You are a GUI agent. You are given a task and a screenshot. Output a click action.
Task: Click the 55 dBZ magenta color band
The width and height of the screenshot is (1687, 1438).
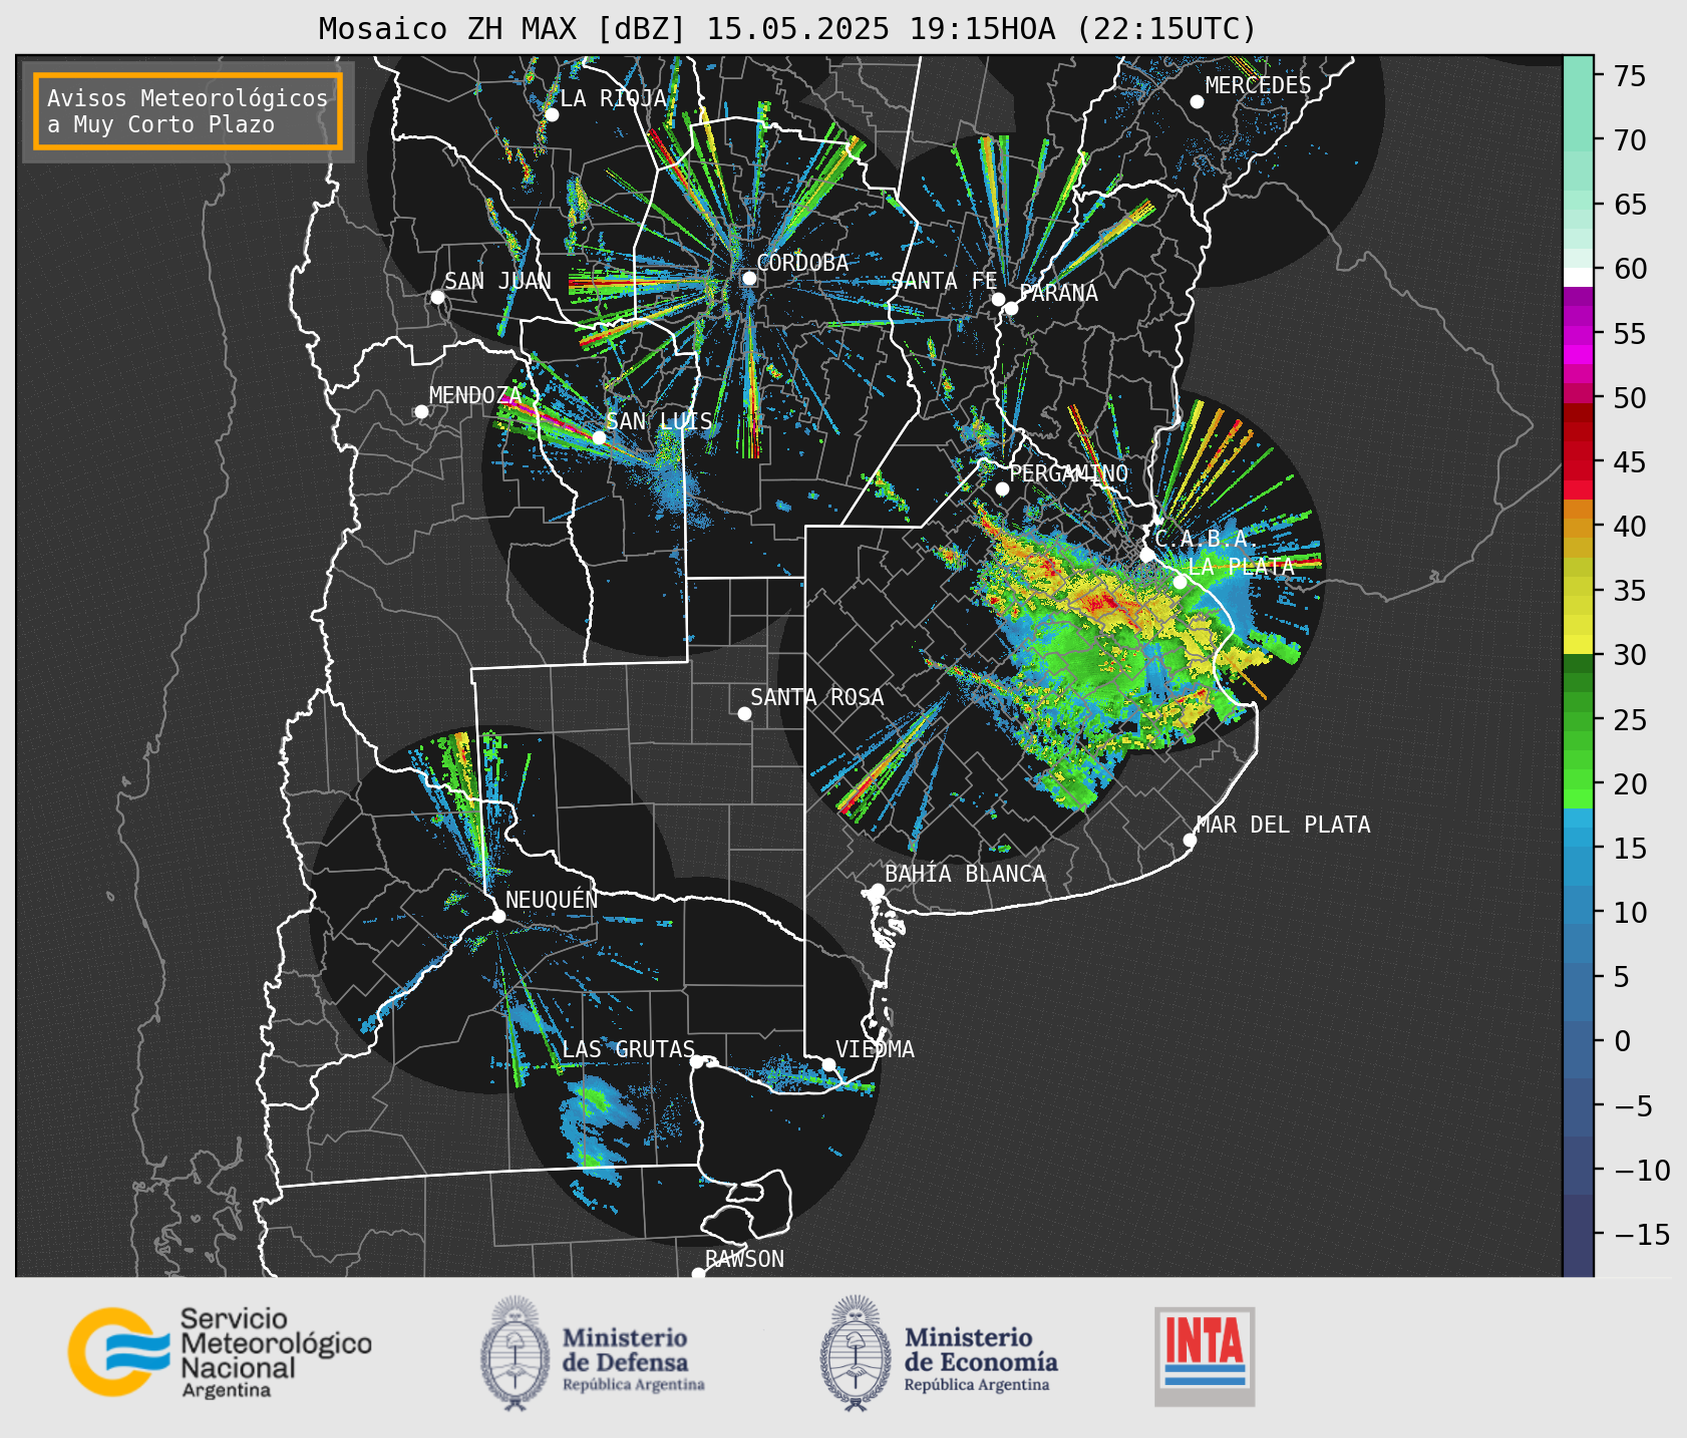(1578, 335)
